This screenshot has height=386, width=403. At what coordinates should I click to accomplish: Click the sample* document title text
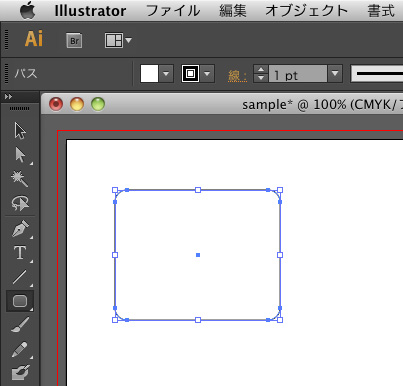(268, 105)
